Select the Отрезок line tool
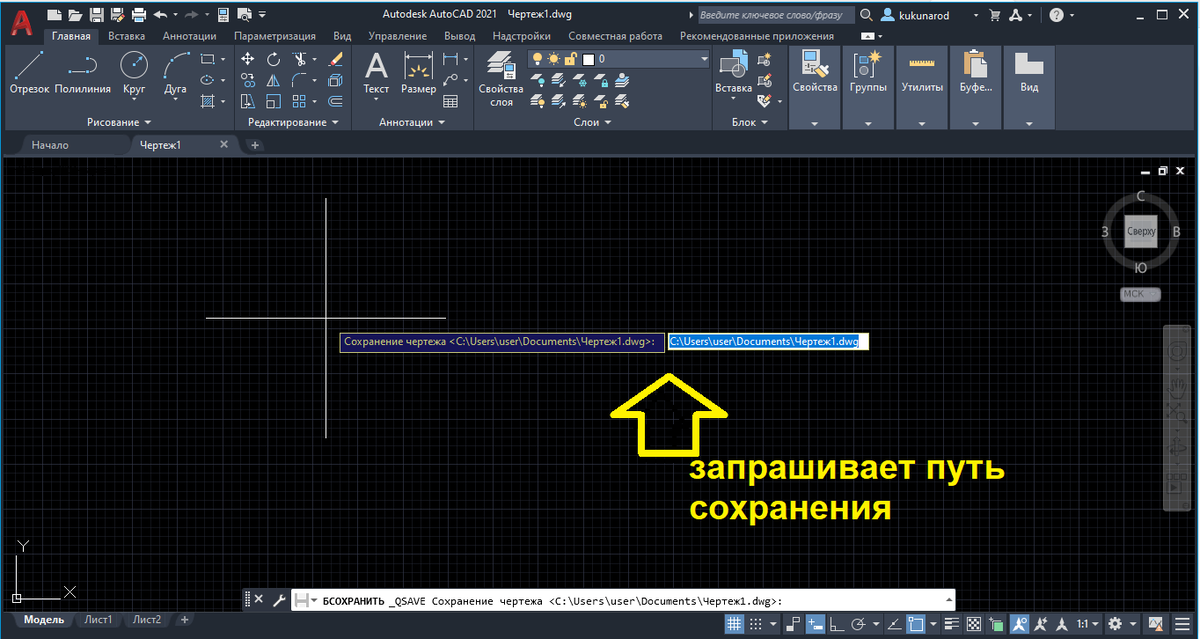Viewport: 1200px width, 639px height. point(29,72)
